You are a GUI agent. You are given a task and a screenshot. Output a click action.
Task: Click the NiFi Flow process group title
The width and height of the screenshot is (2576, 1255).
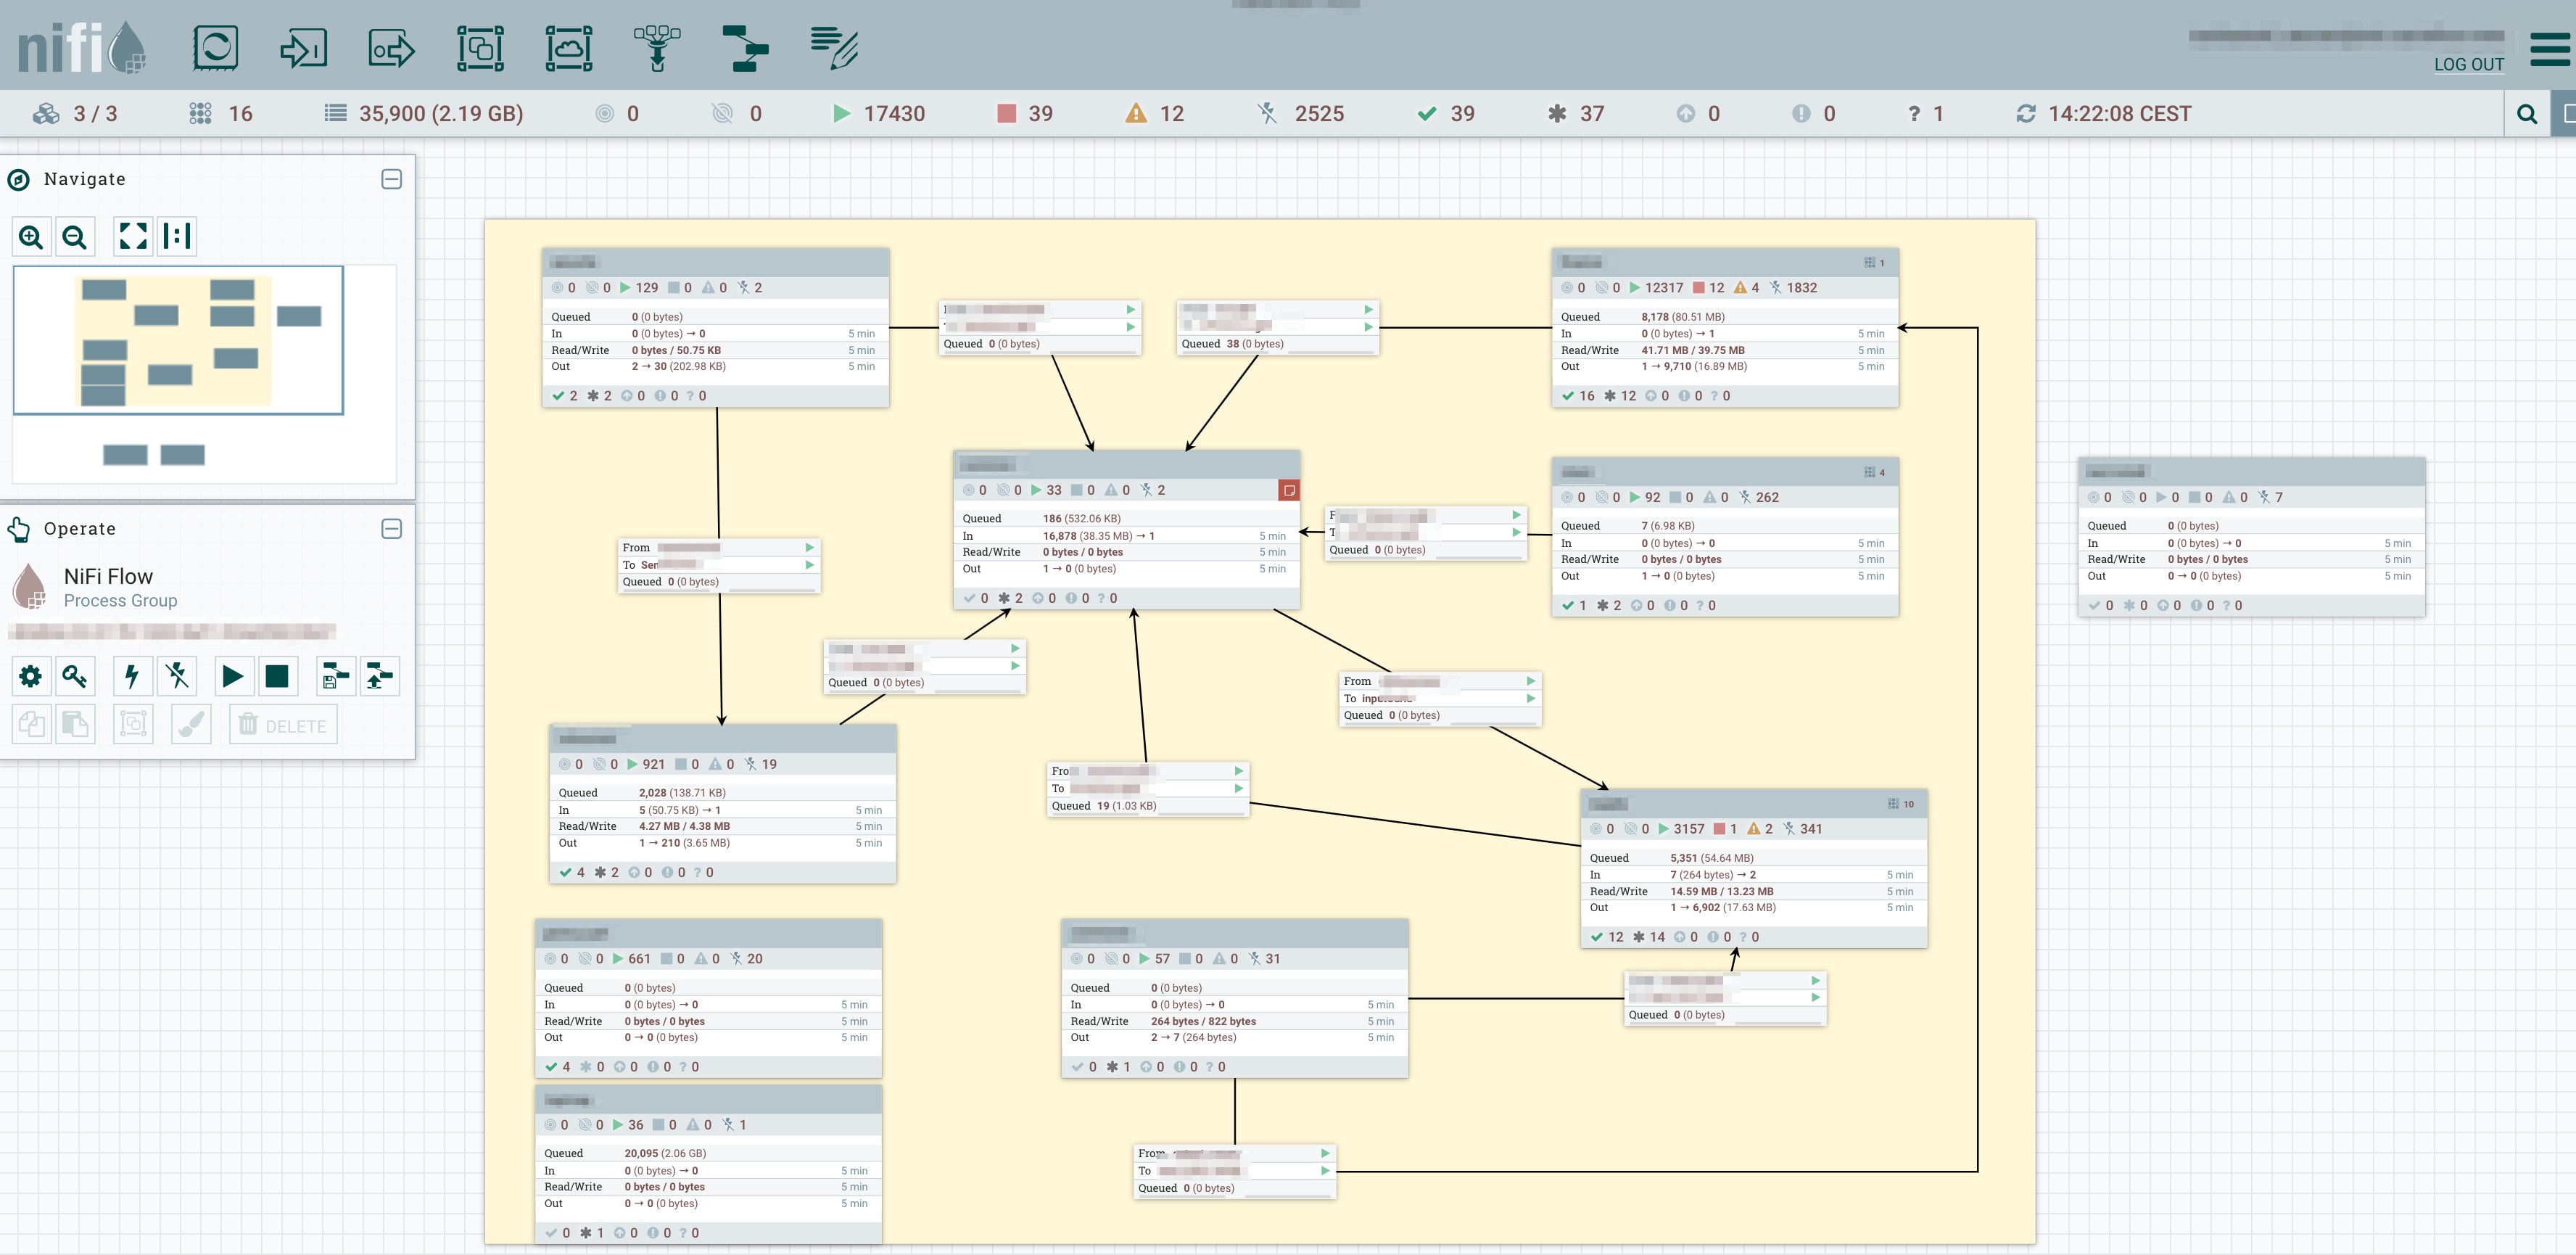click(108, 577)
